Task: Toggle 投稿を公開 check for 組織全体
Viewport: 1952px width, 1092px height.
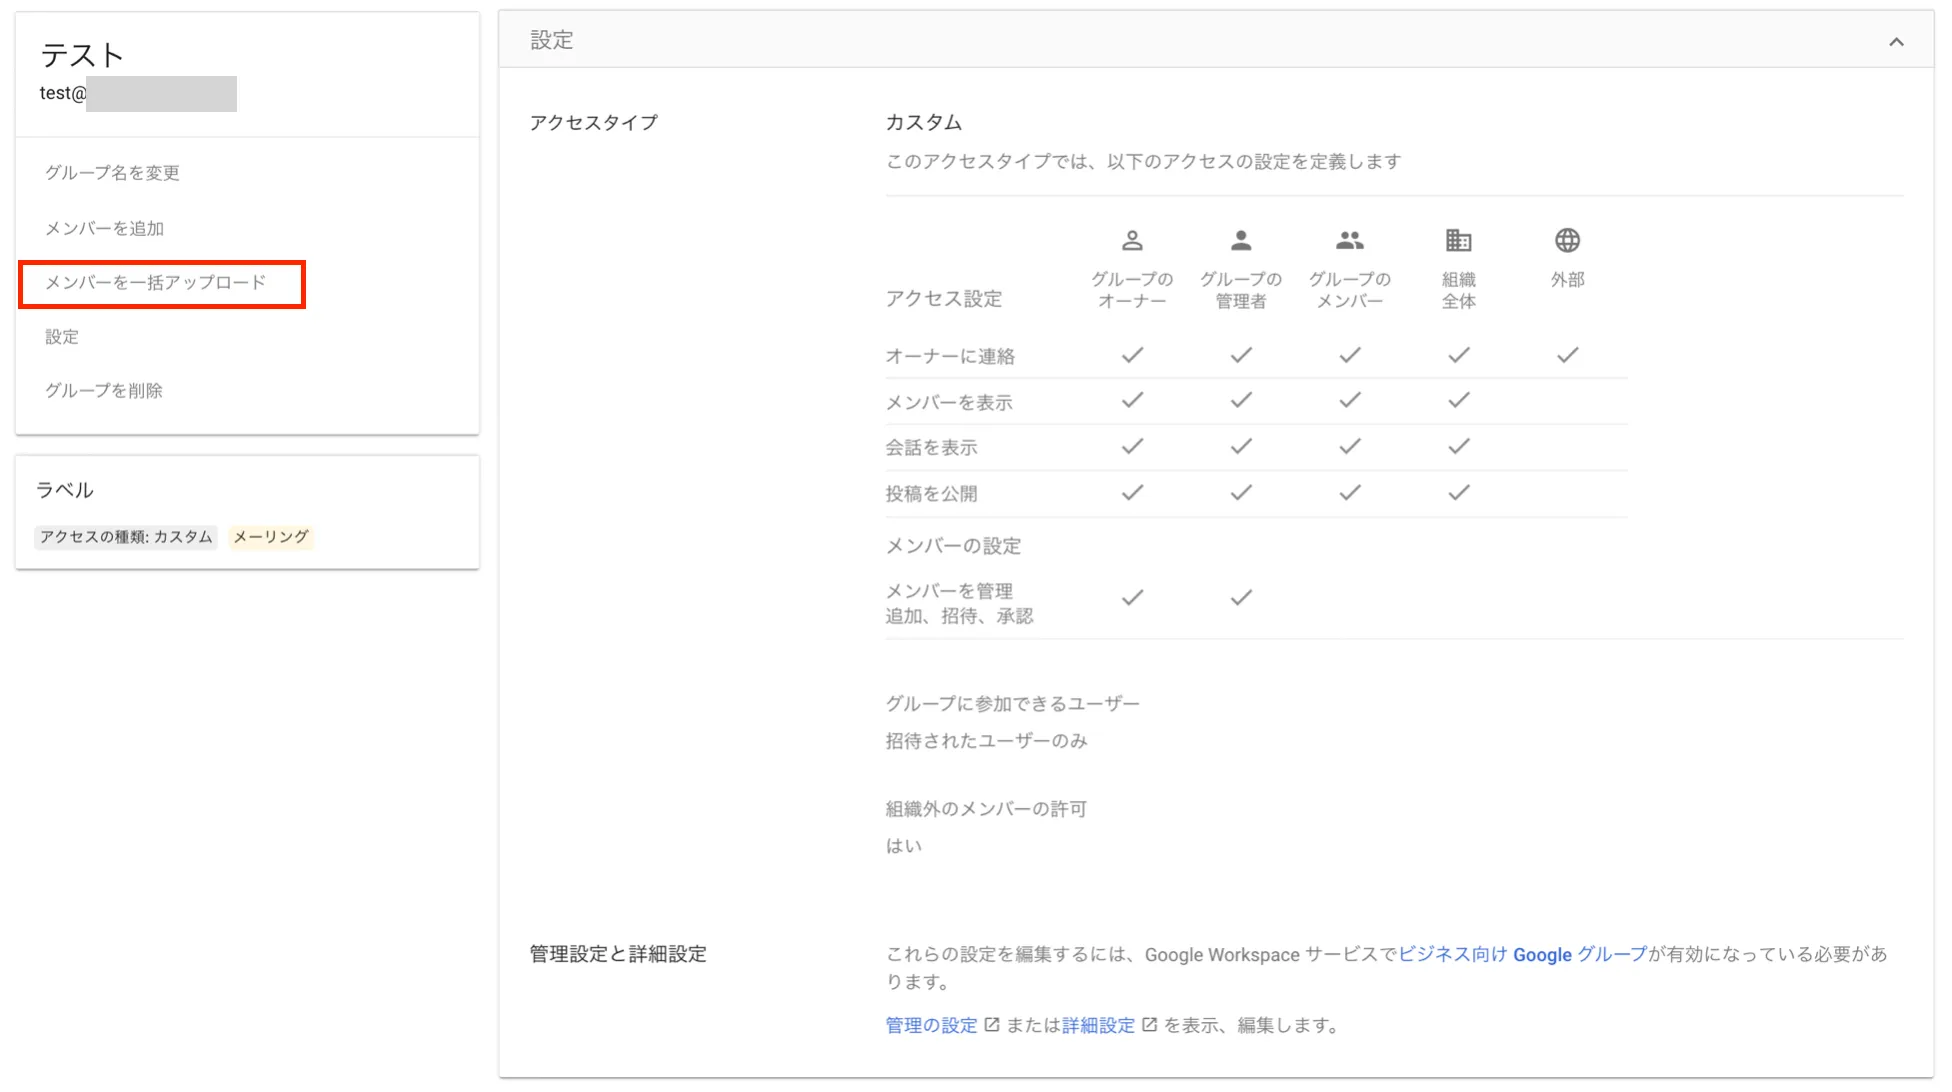Action: click(x=1459, y=493)
